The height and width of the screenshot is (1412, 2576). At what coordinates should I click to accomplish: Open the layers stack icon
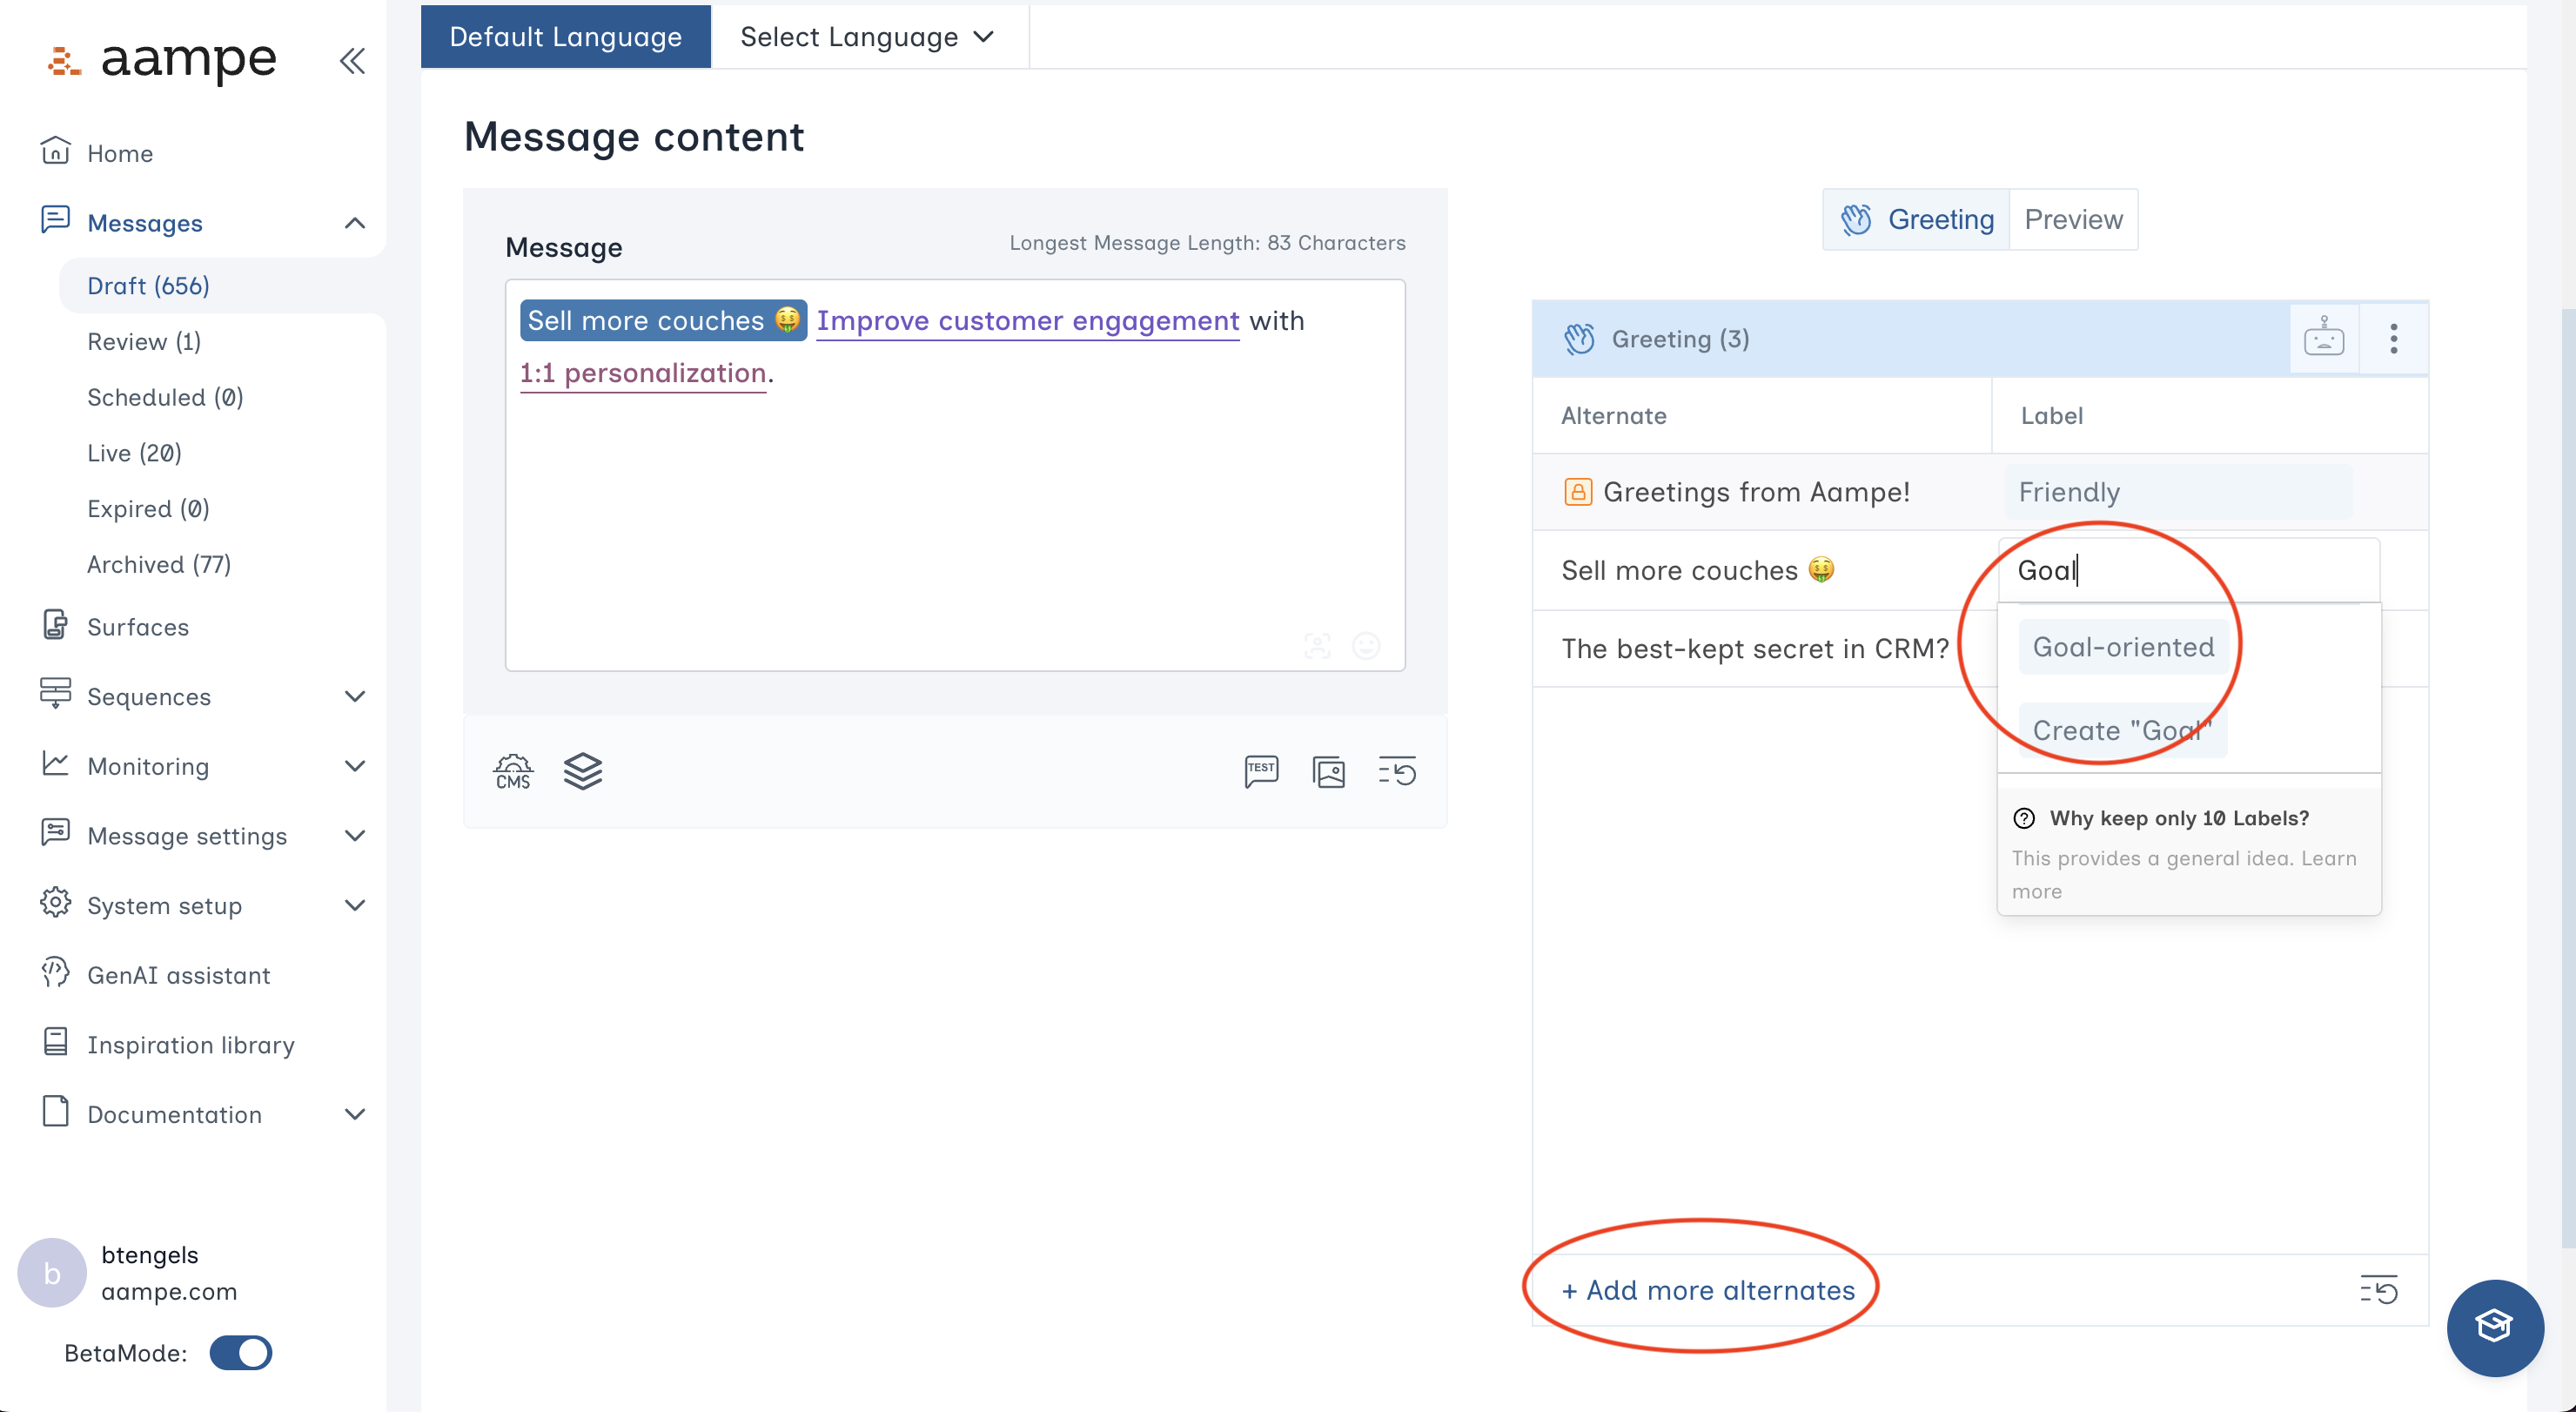click(x=582, y=771)
